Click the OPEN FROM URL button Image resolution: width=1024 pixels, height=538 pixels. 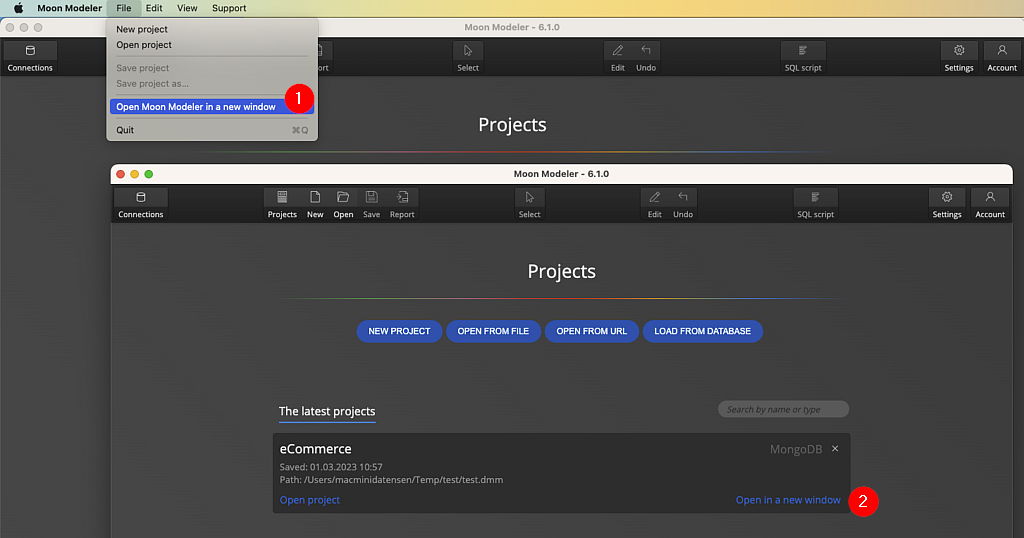(x=592, y=331)
